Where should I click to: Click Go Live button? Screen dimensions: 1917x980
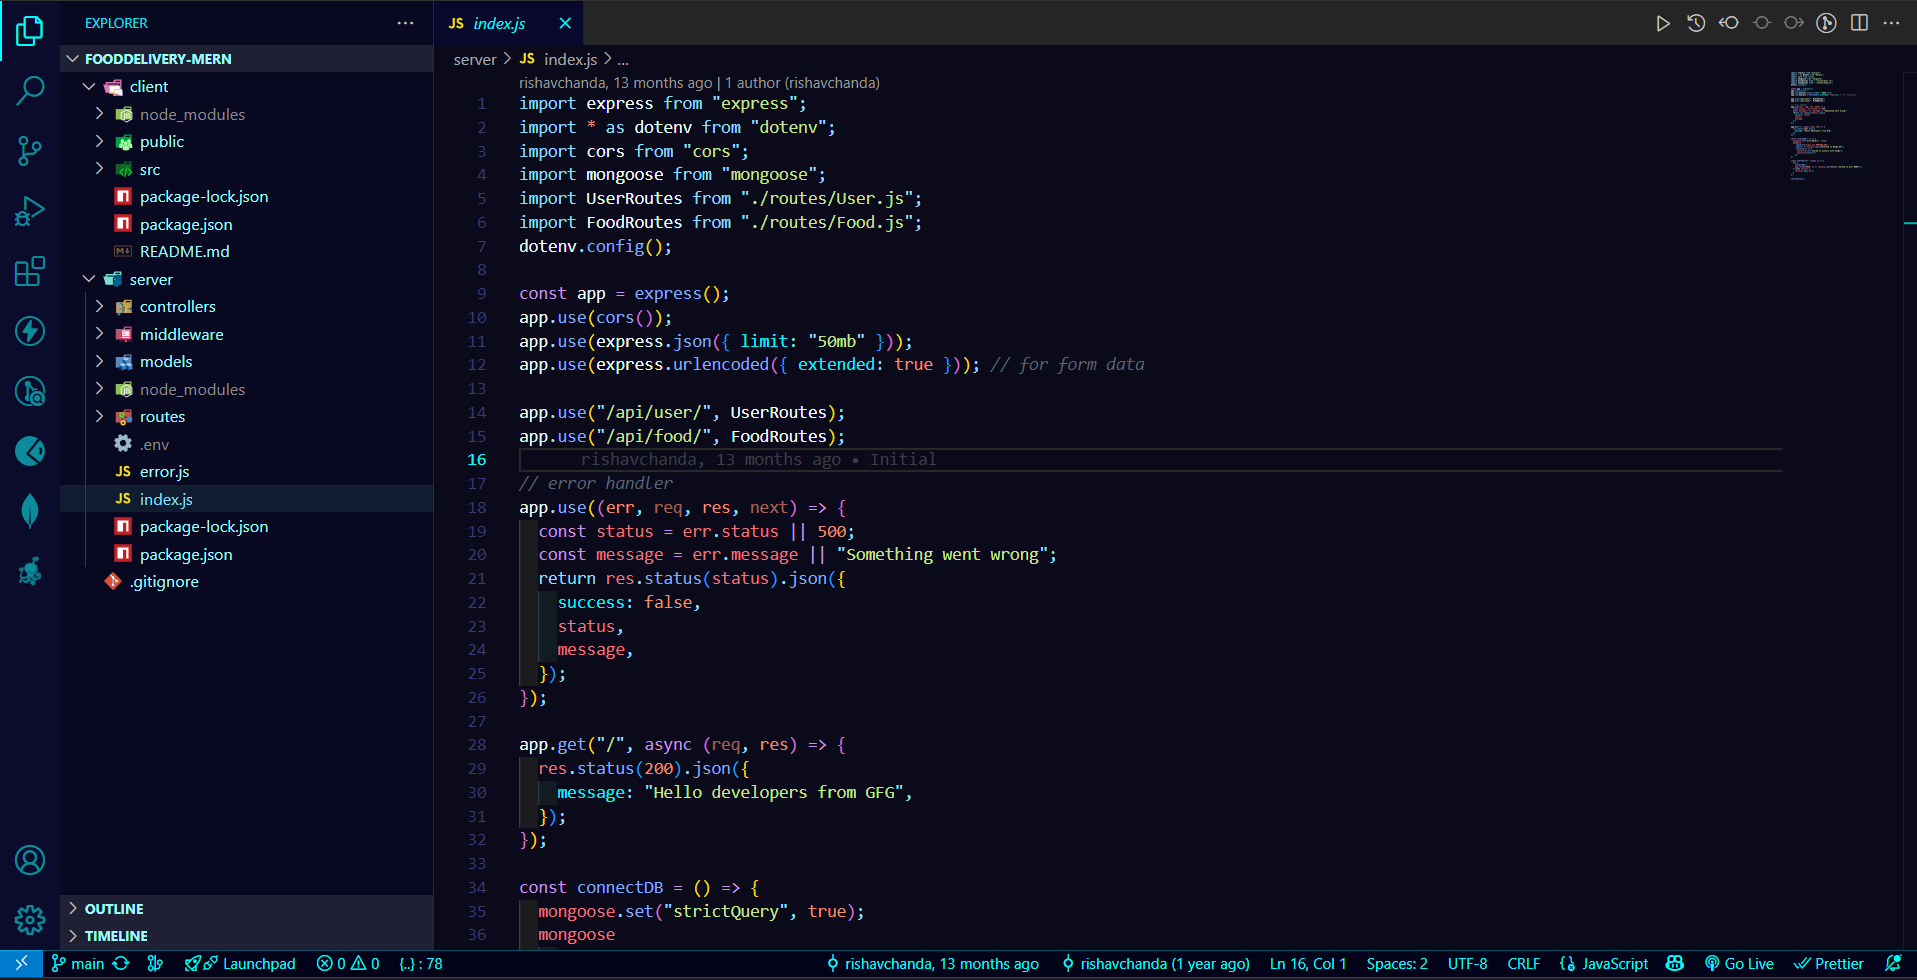(1739, 964)
